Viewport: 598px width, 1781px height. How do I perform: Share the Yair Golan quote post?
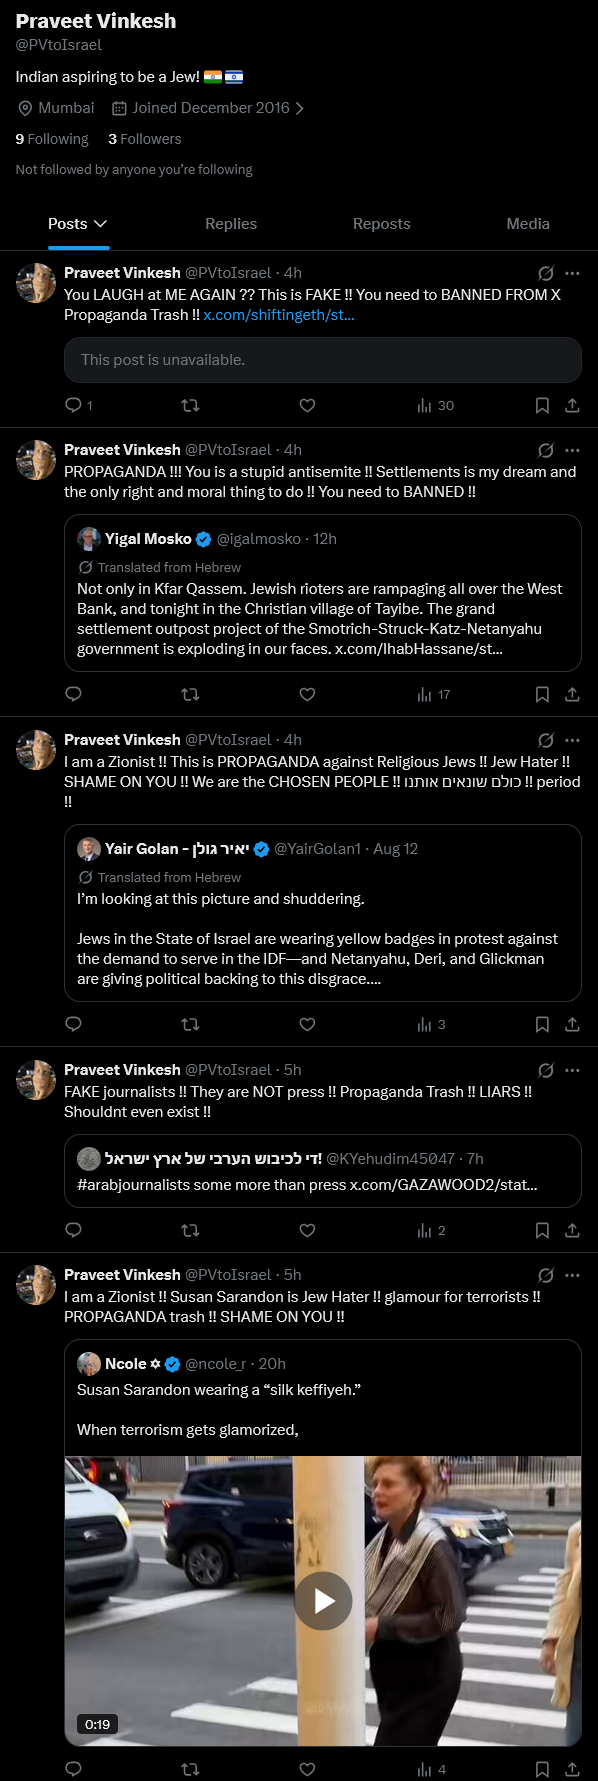tap(572, 1024)
